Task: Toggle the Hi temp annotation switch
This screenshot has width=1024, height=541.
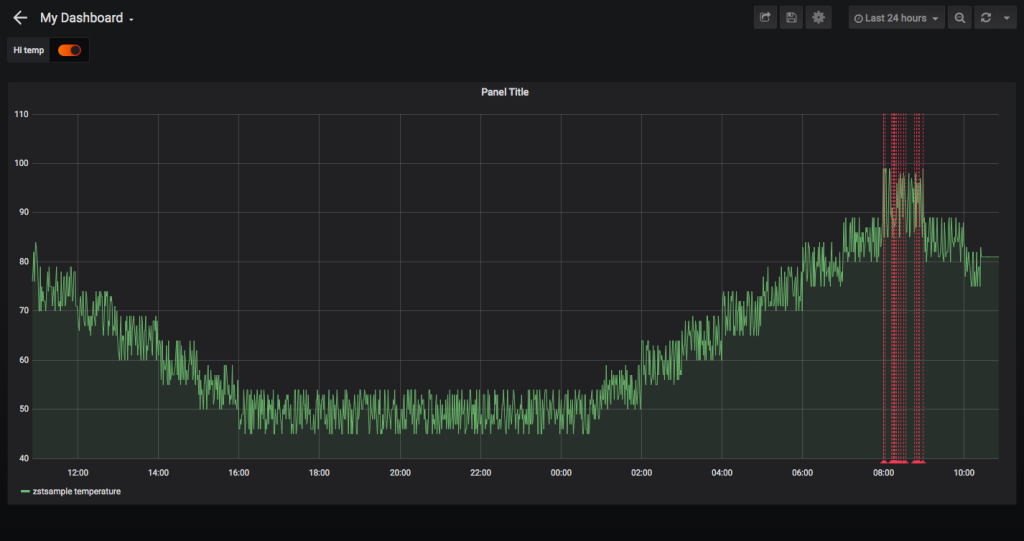Action: (69, 50)
